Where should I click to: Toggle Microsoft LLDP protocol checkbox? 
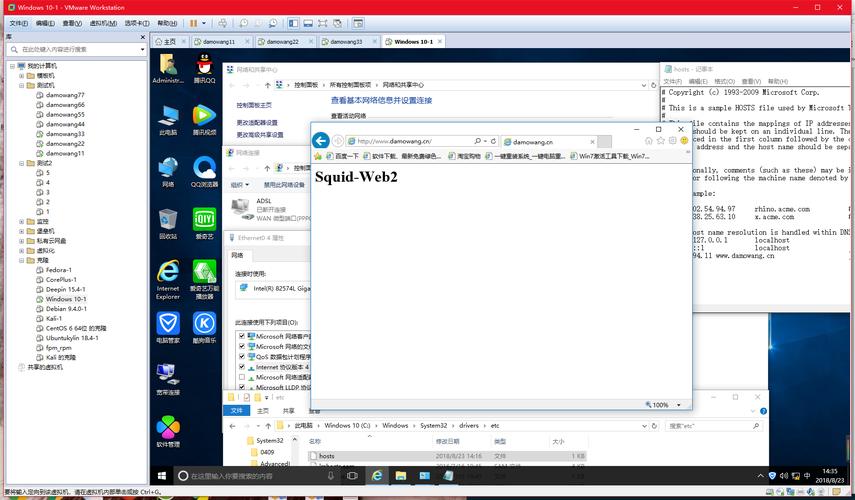point(242,387)
